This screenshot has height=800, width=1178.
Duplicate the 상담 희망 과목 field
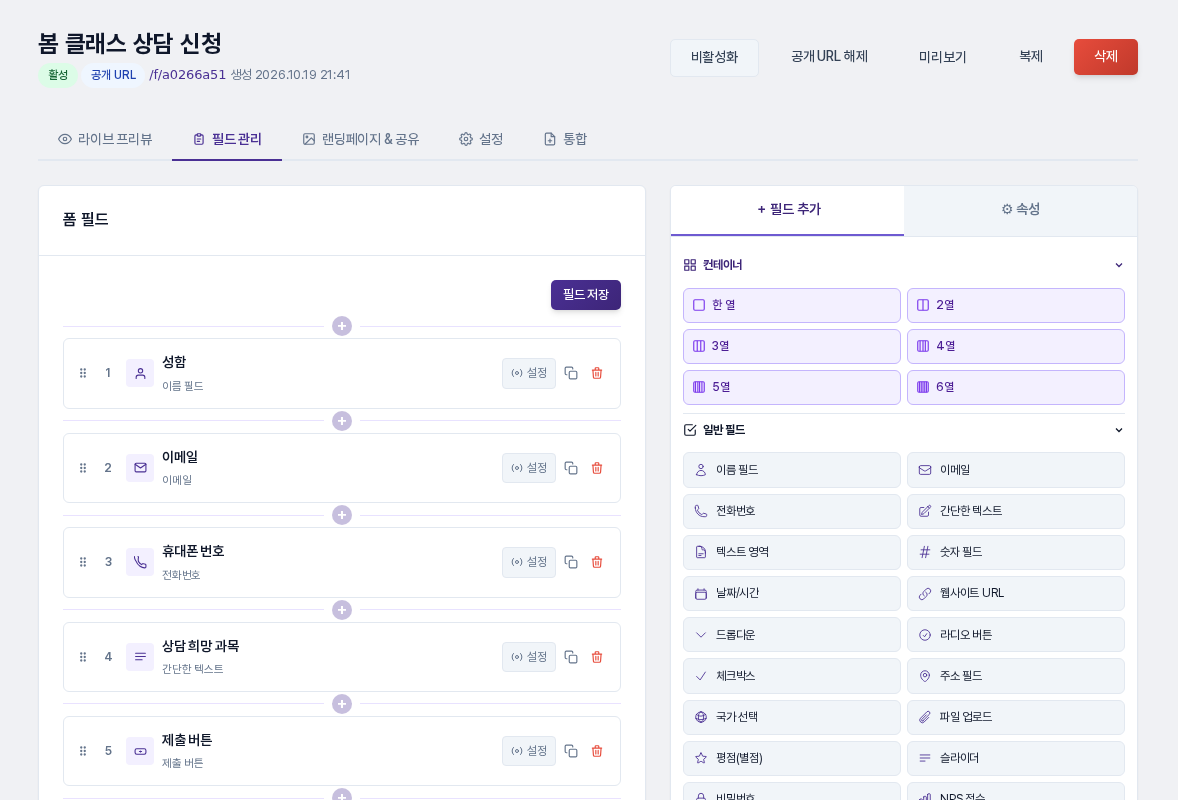tap(571, 657)
